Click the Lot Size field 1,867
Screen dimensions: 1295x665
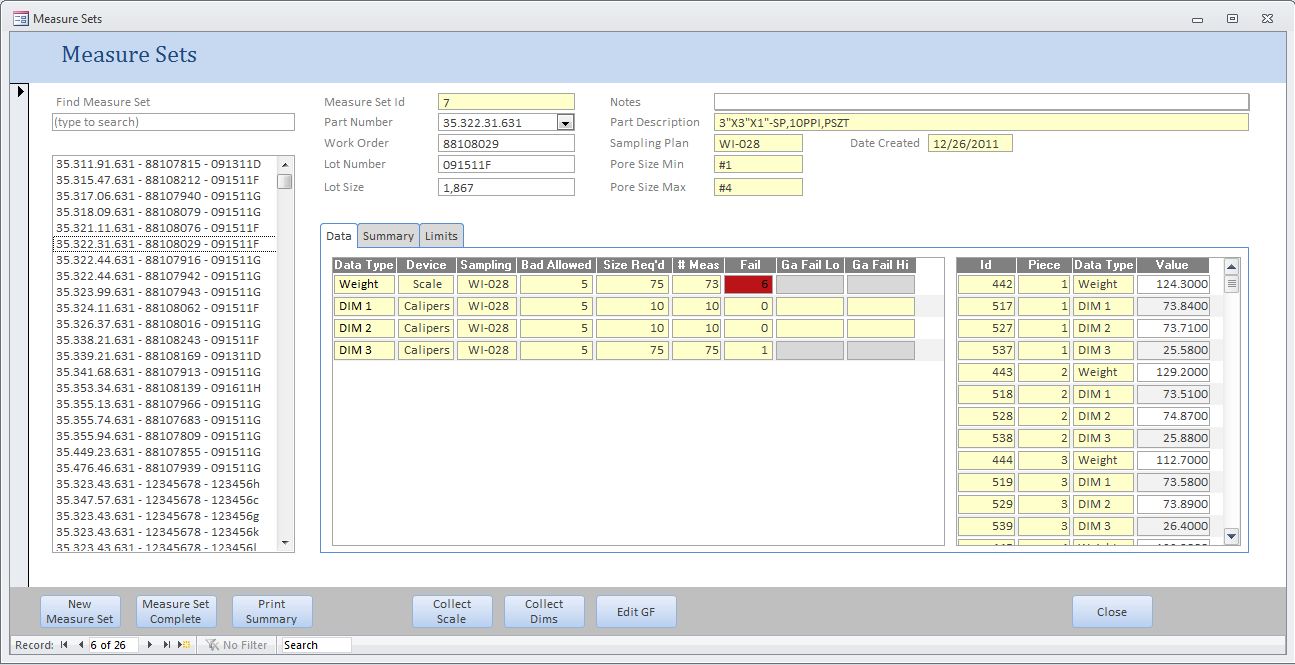[x=506, y=187]
